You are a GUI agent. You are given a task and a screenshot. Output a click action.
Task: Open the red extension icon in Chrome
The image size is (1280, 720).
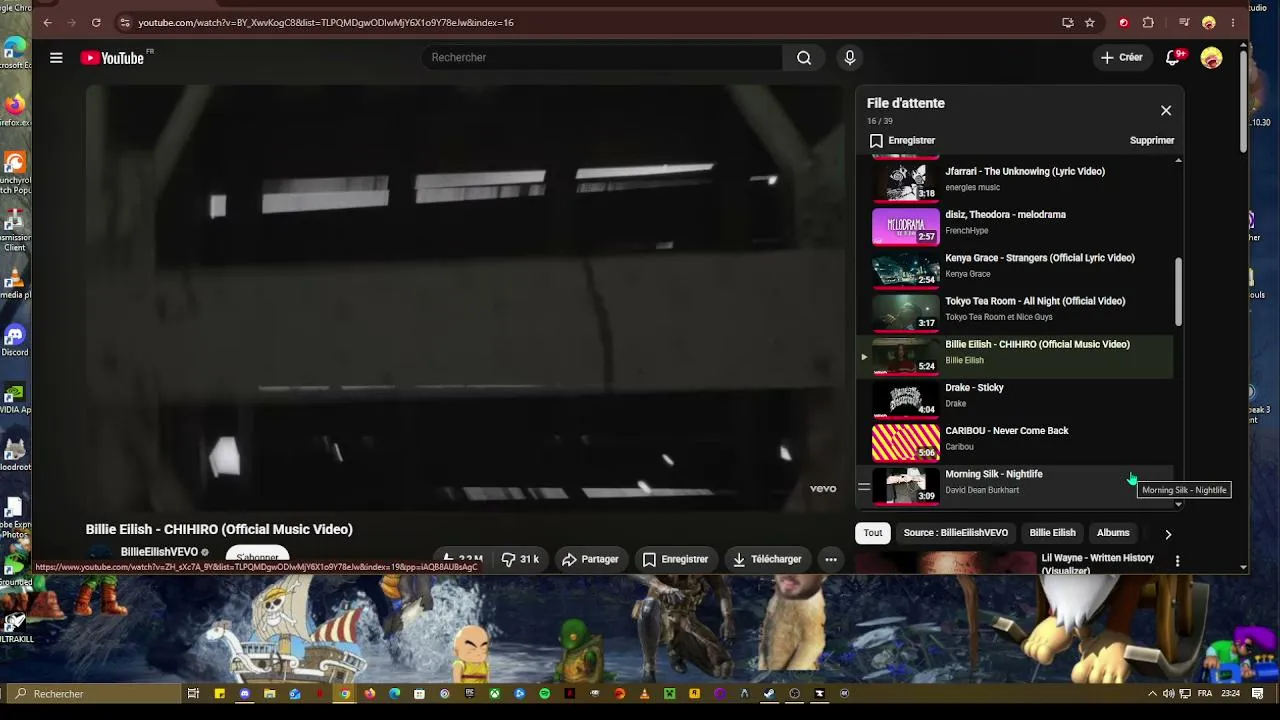(x=1123, y=22)
